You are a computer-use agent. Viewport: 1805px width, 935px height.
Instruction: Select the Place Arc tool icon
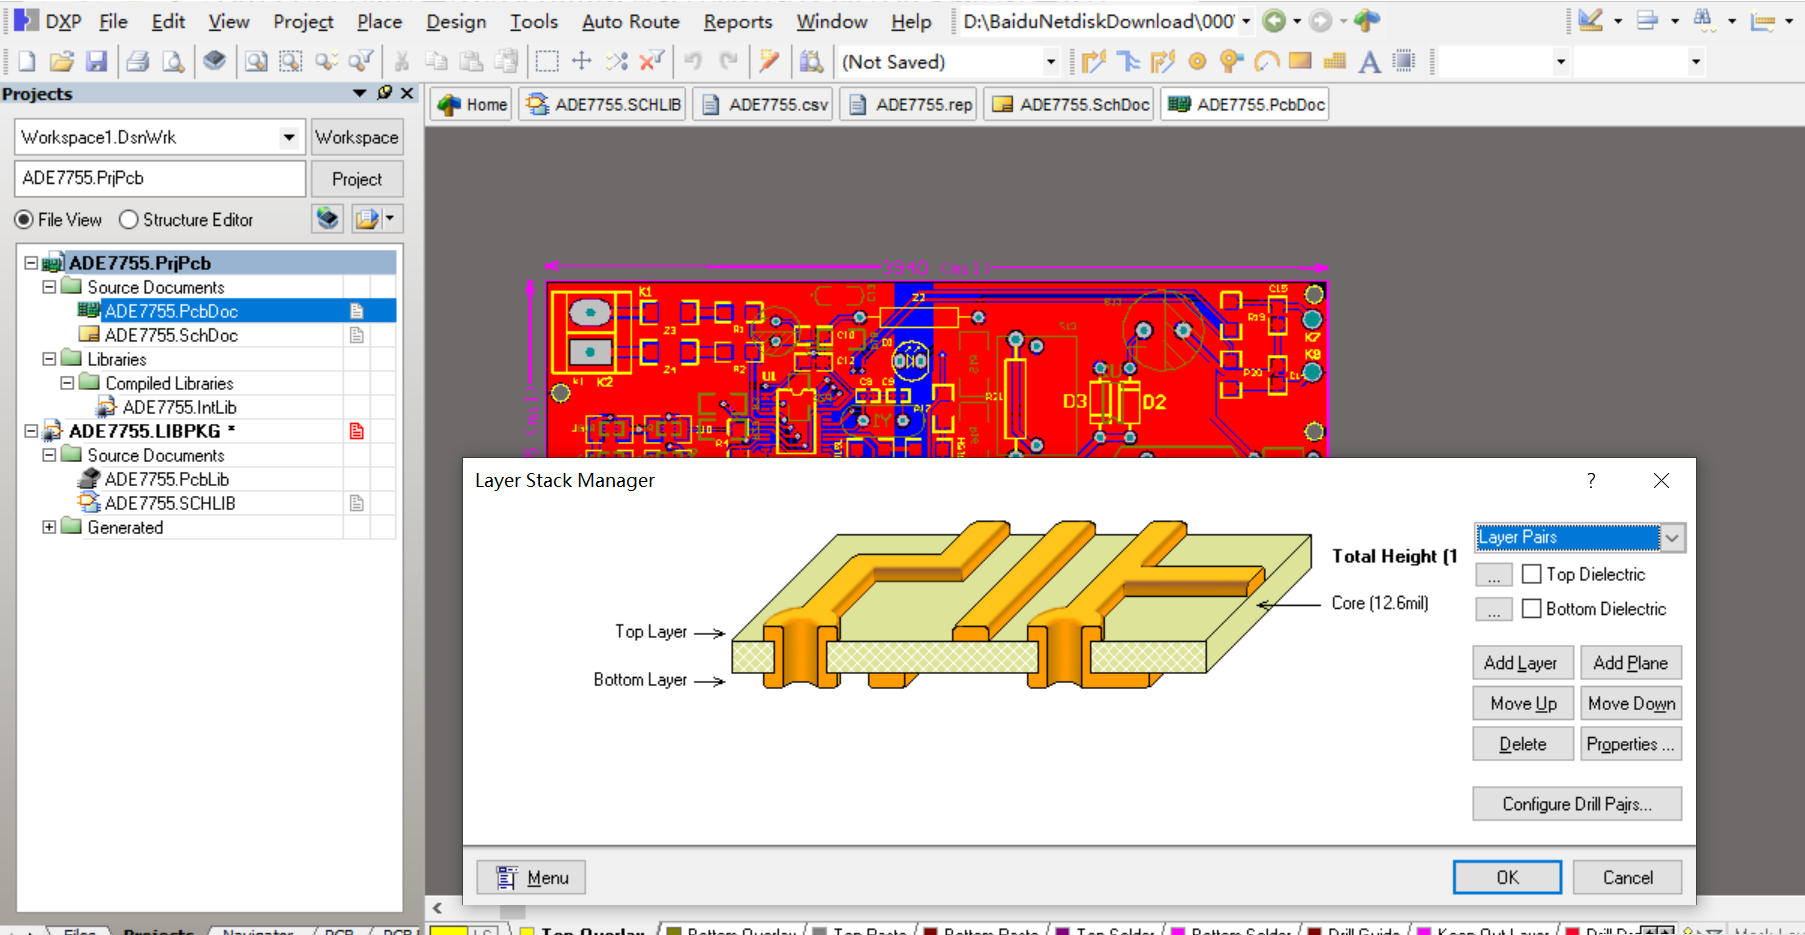(1266, 62)
